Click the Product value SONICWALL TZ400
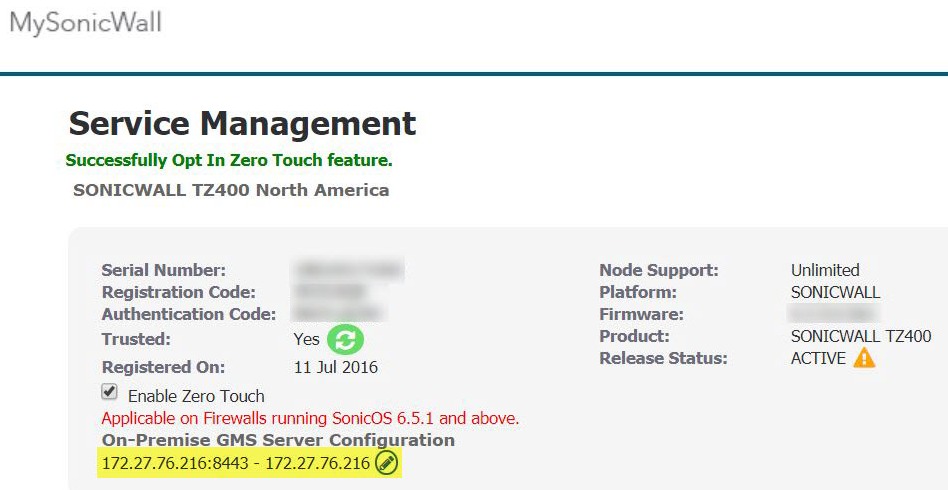The width and height of the screenshot is (948, 490). pyautogui.click(x=860, y=336)
